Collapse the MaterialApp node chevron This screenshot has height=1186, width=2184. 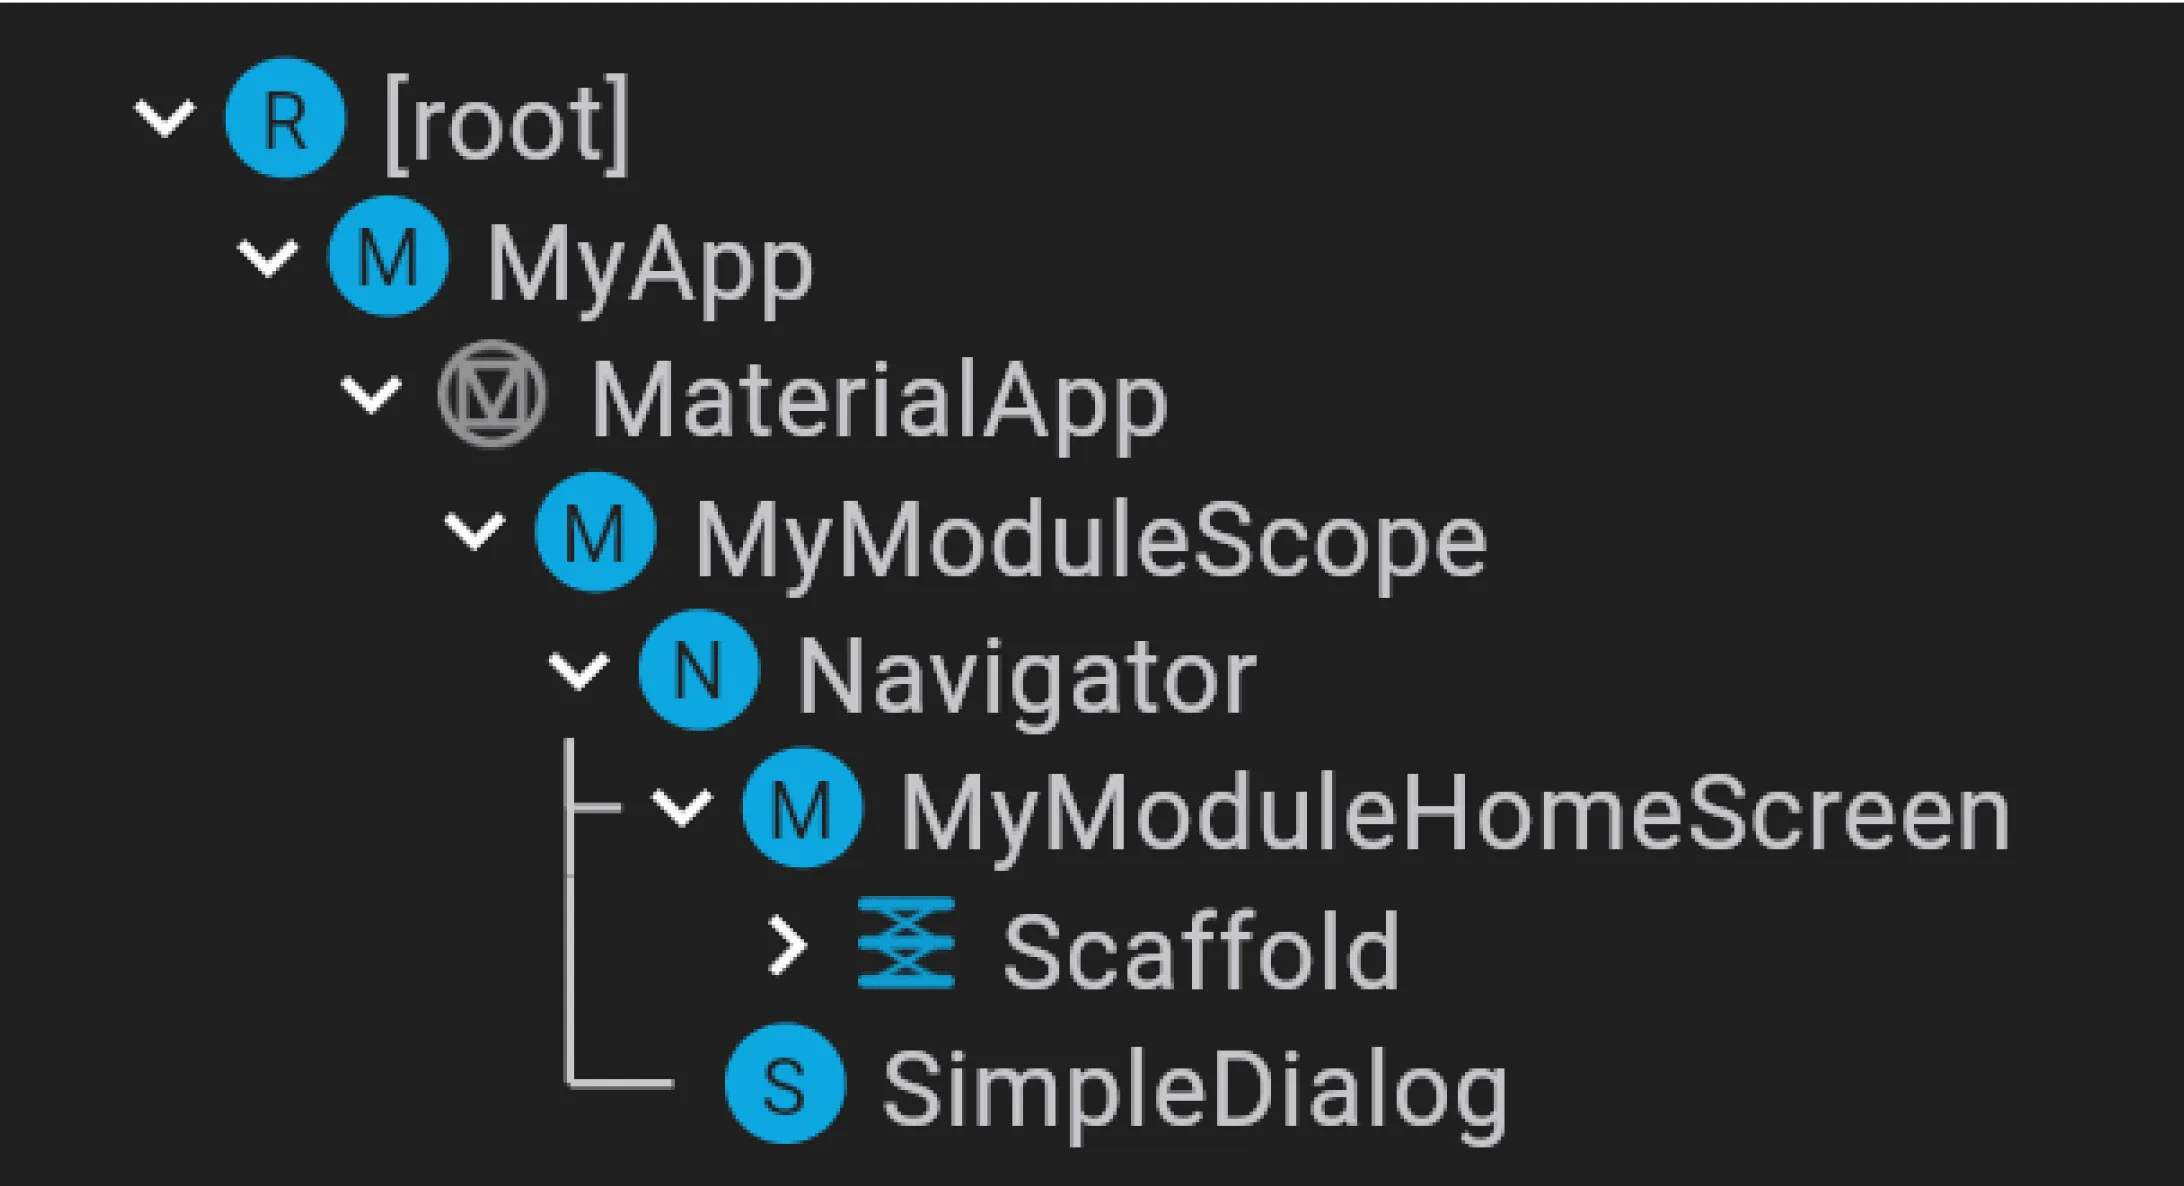point(372,394)
